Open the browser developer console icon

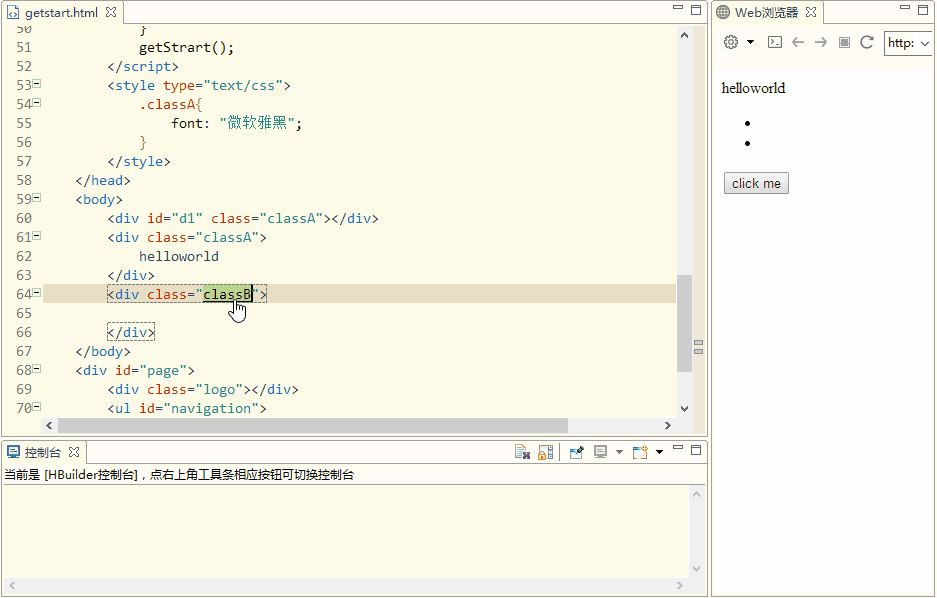[775, 42]
